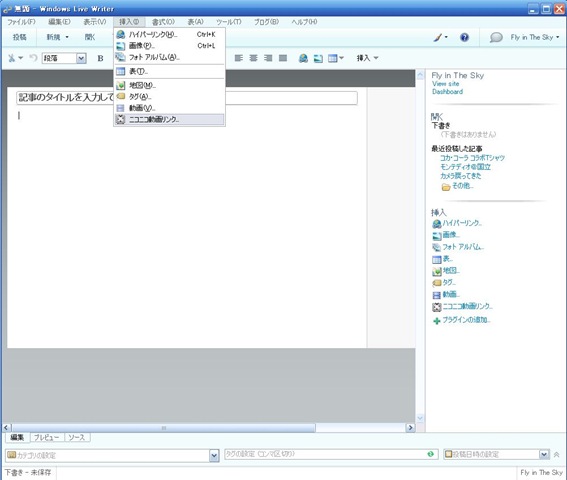Image resolution: width=567 pixels, height=480 pixels.
Task: Click the blue help question mark icon
Action: tap(464, 37)
